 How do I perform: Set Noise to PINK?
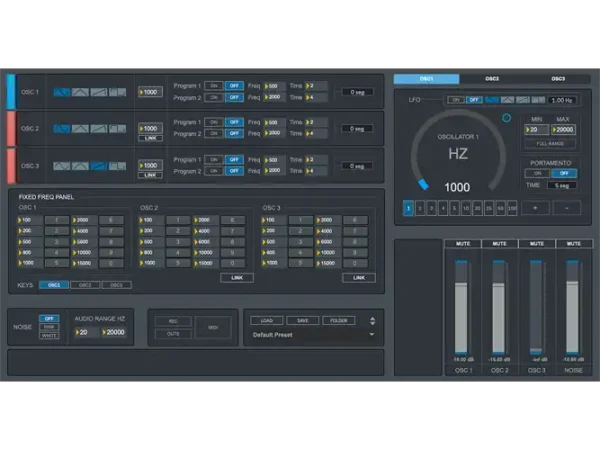coord(49,327)
